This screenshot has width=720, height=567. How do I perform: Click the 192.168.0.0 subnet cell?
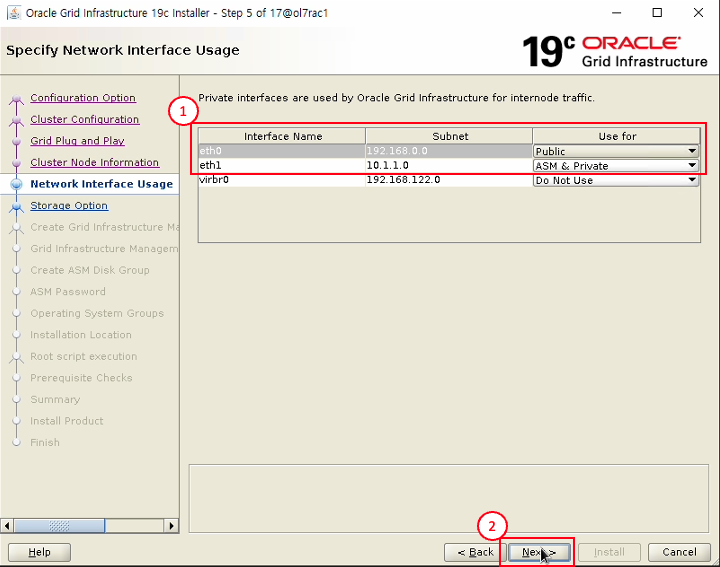click(449, 151)
